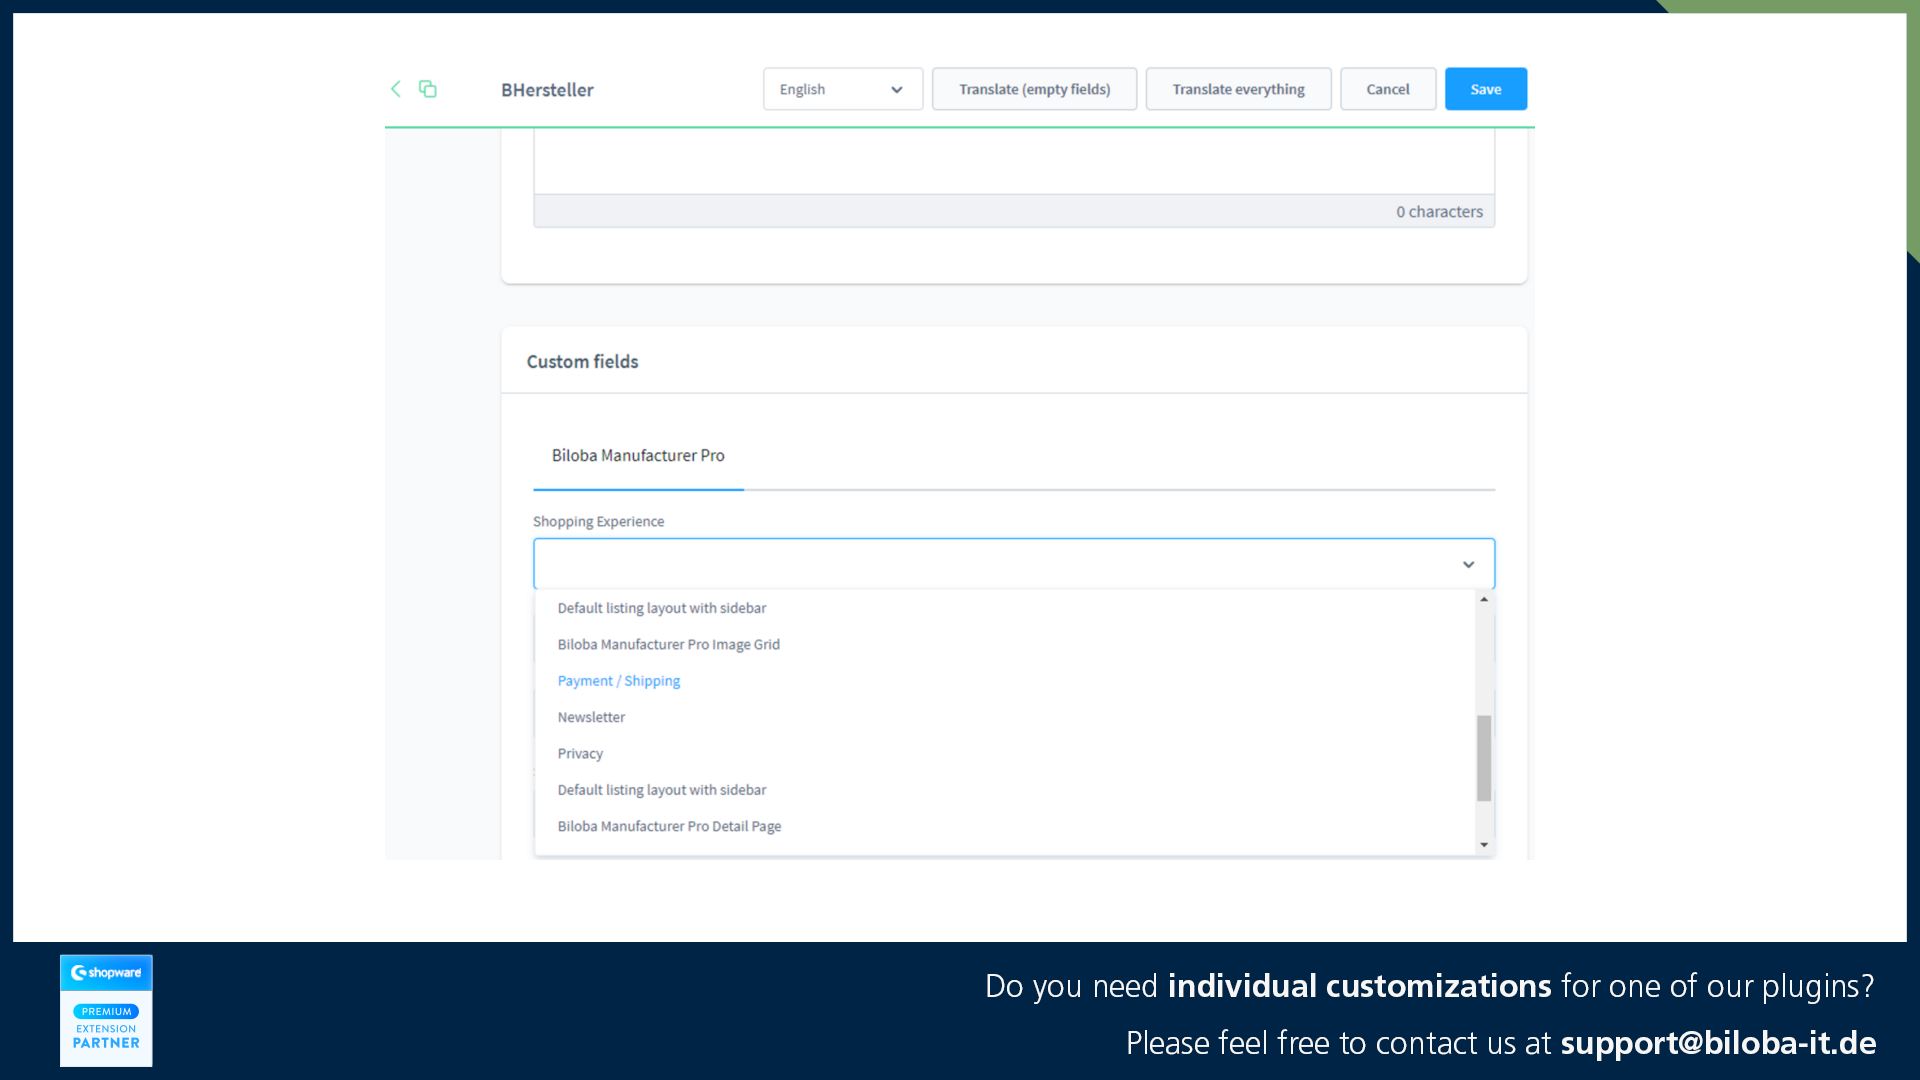Image resolution: width=1920 pixels, height=1080 pixels.
Task: Click Translate everything button
Action: tap(1238, 89)
